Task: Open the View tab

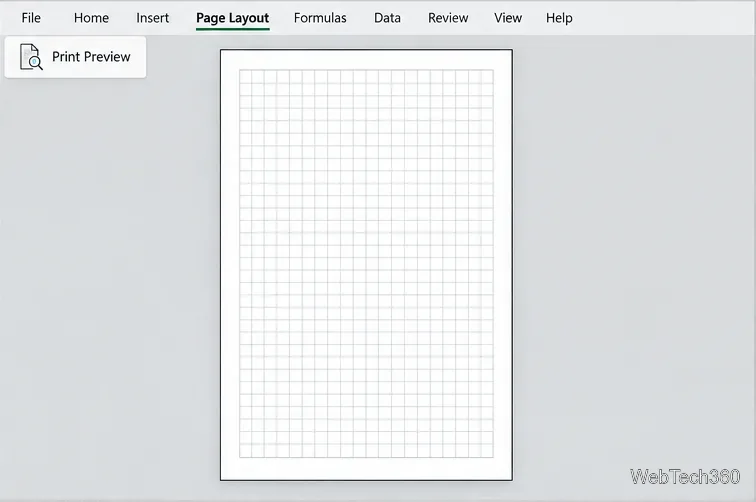Action: [508, 18]
